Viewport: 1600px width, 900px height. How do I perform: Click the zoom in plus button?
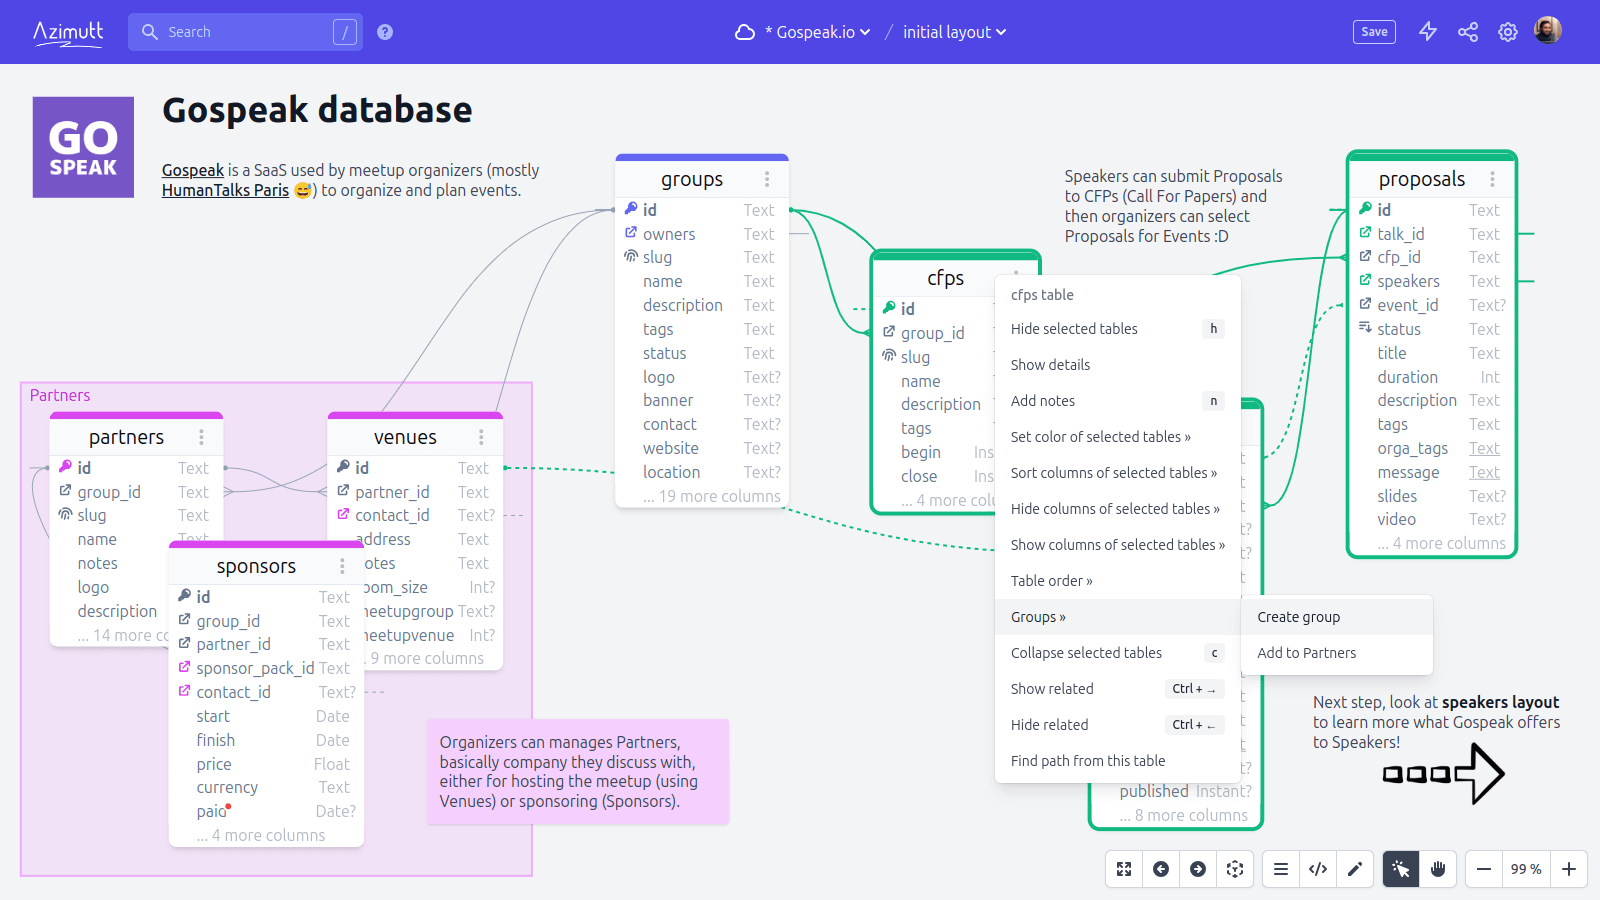point(1569,869)
